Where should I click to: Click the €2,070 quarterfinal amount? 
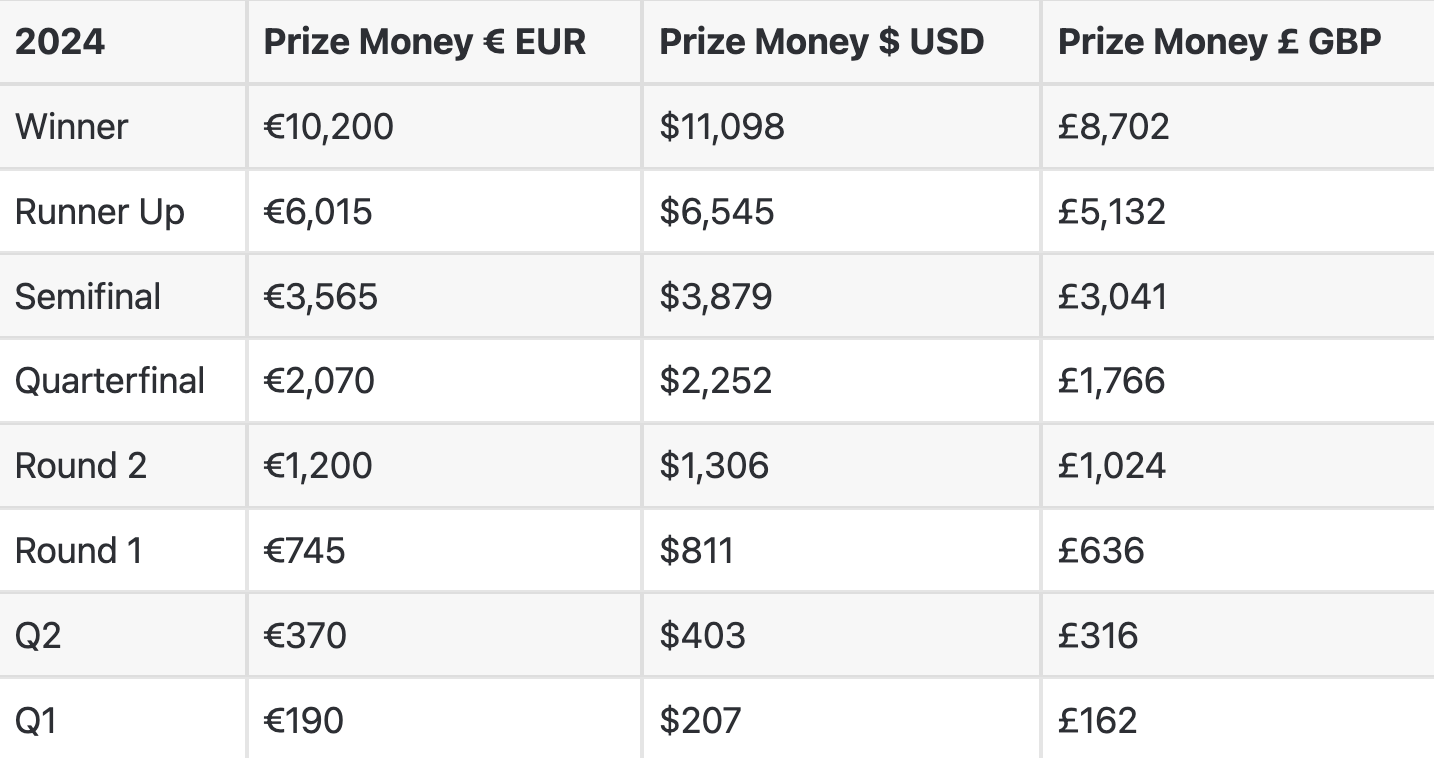pos(319,381)
